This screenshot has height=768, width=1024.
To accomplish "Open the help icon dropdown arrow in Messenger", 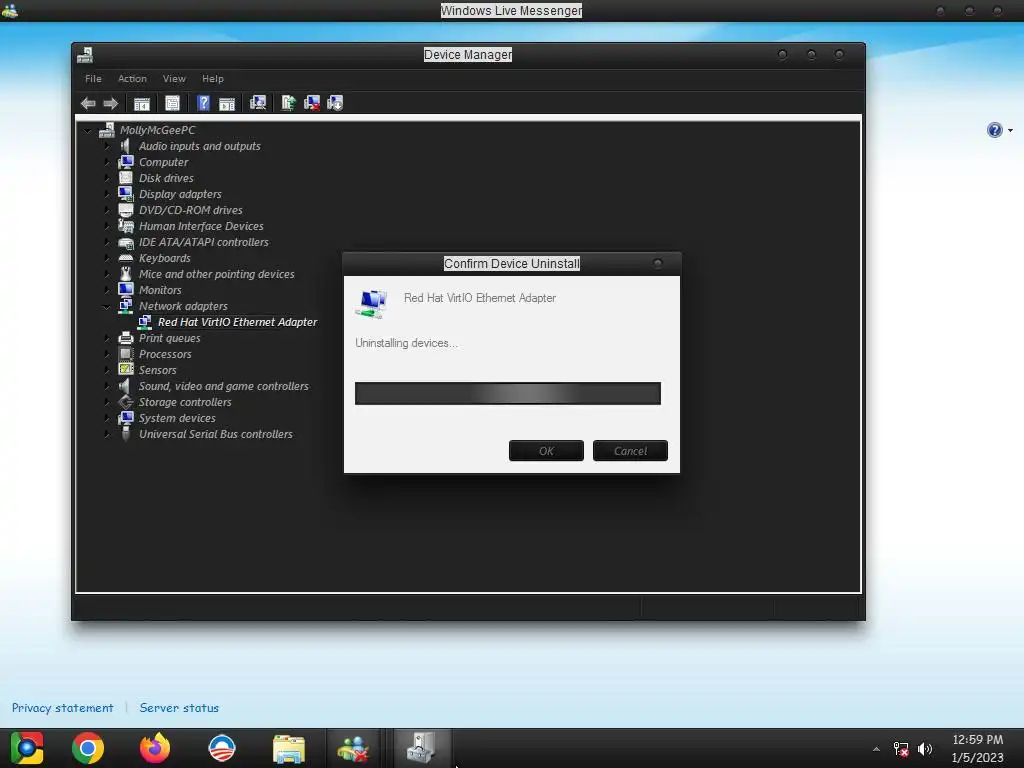I will point(1010,131).
